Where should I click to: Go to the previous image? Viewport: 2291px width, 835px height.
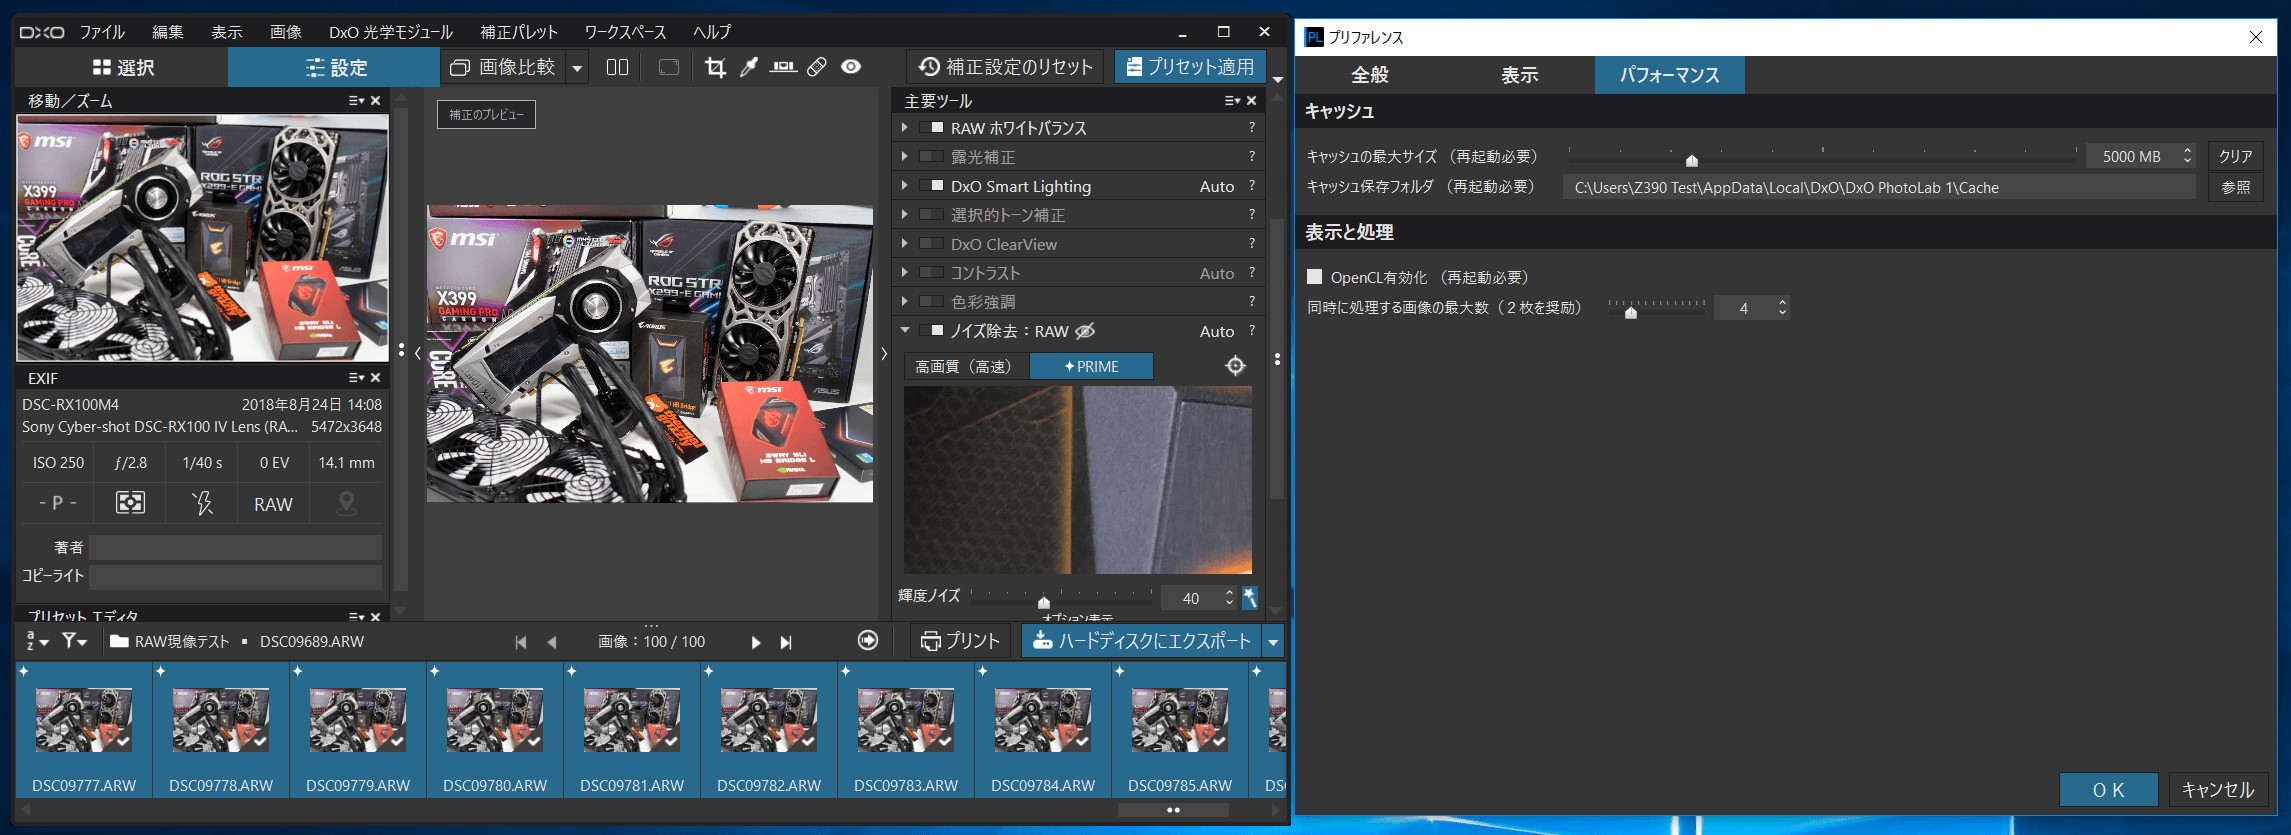552,642
